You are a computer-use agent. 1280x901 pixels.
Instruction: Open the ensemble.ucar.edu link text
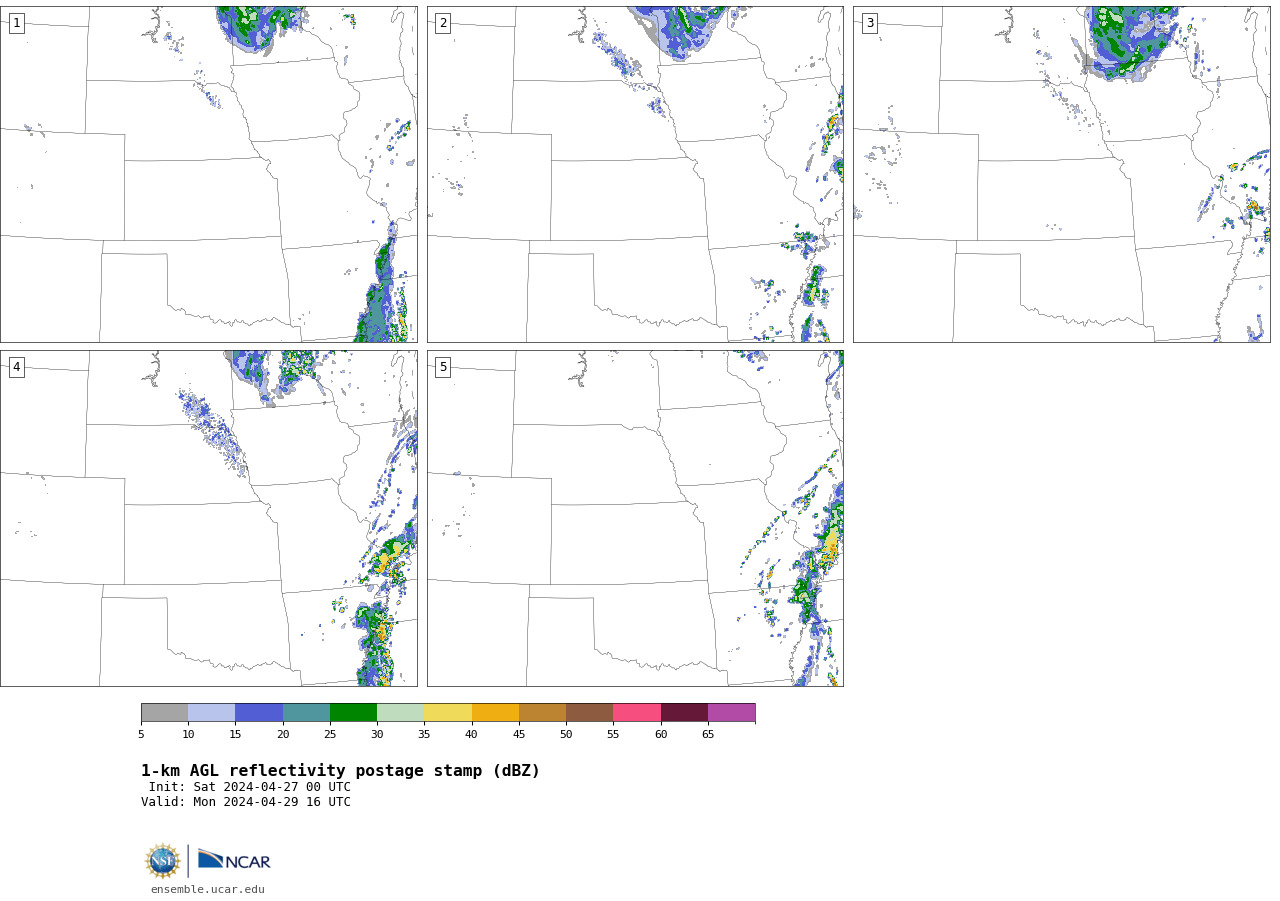click(208, 889)
